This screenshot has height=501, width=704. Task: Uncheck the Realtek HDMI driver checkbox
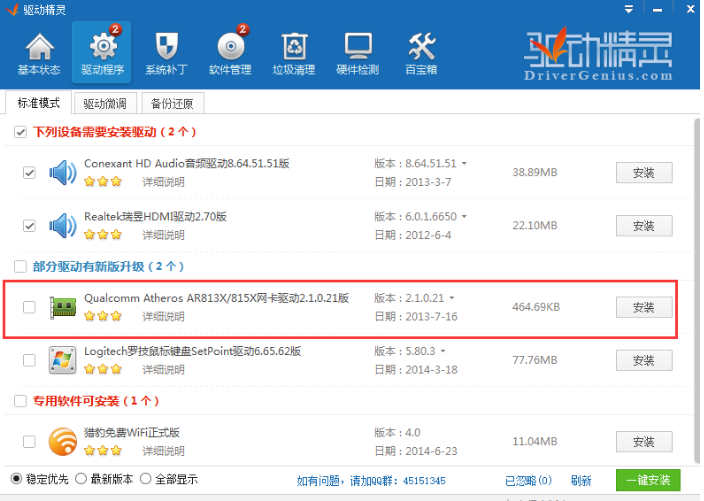pos(29,225)
